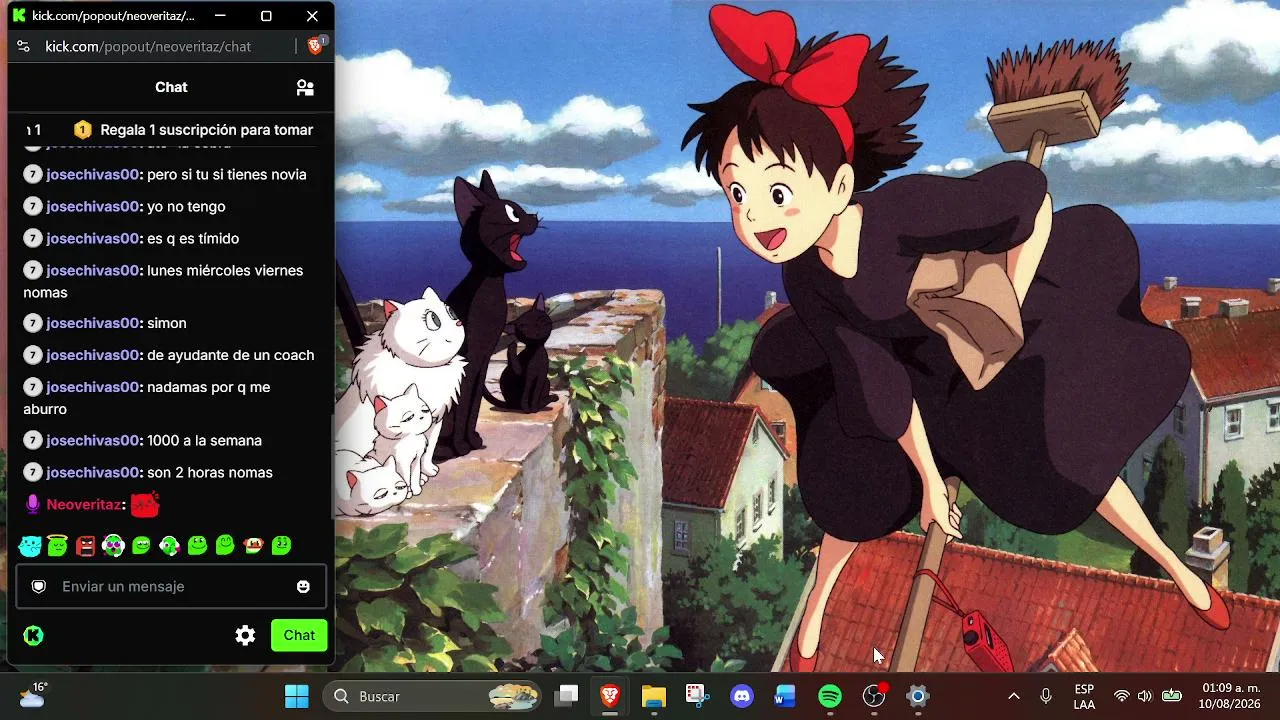The height and width of the screenshot is (720, 1280).
Task: Open Brave Shields icon in address bar
Action: tap(315, 46)
